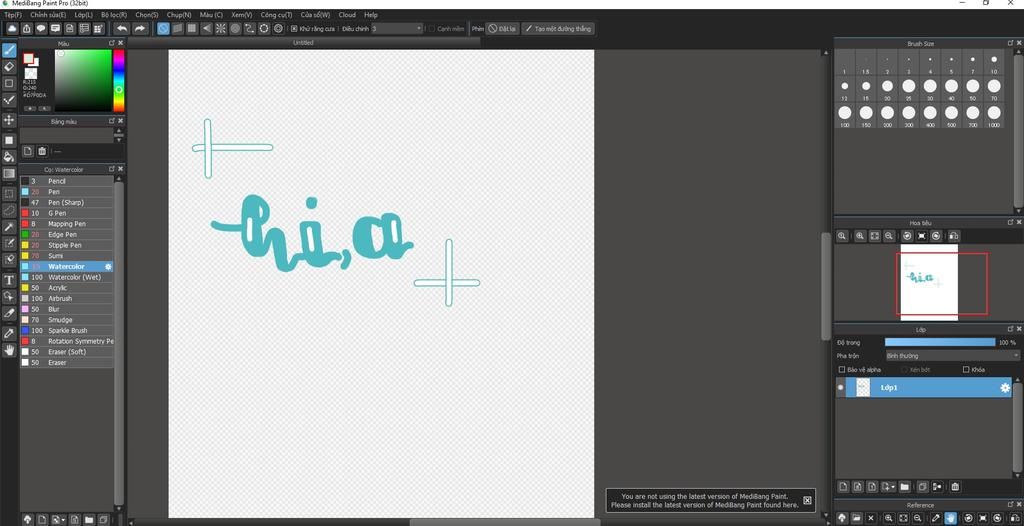The height and width of the screenshot is (526, 1024).
Task: Toggle visibility of layer Lớp1
Action: 840,387
